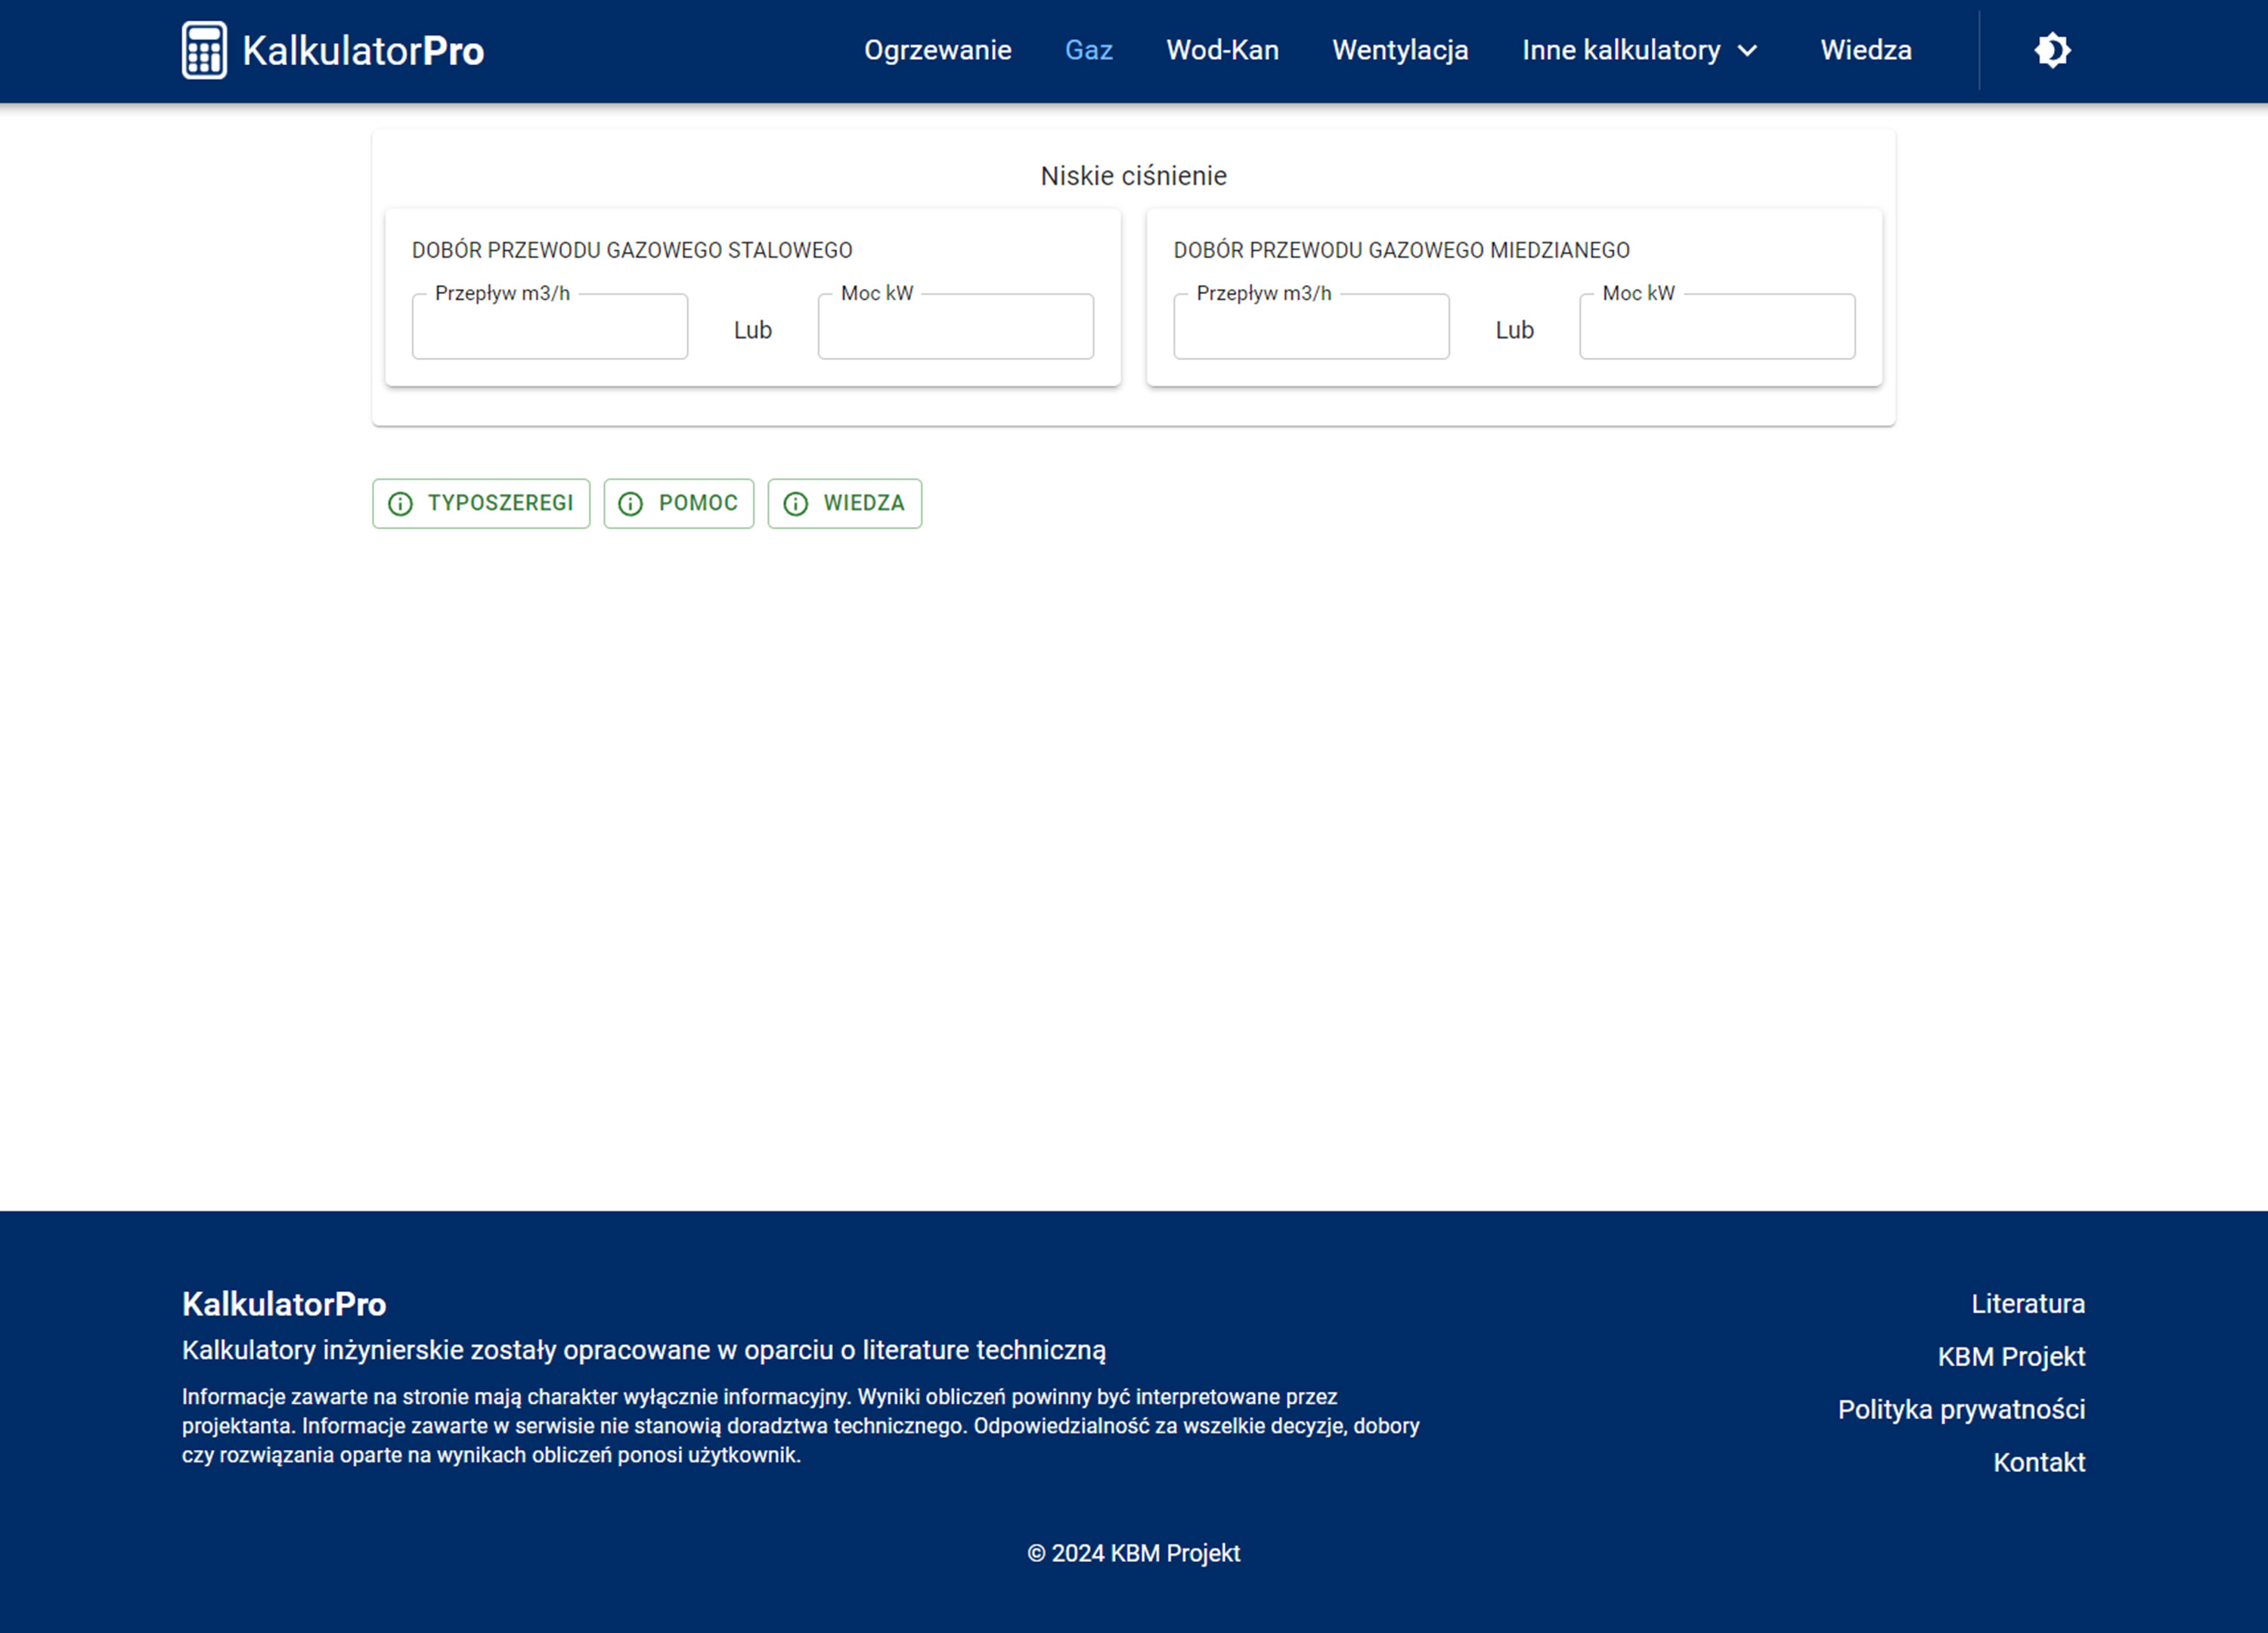Screen dimensions: 2268x1633
Task: Open Wiedza in the top navigation
Action: (1866, 50)
